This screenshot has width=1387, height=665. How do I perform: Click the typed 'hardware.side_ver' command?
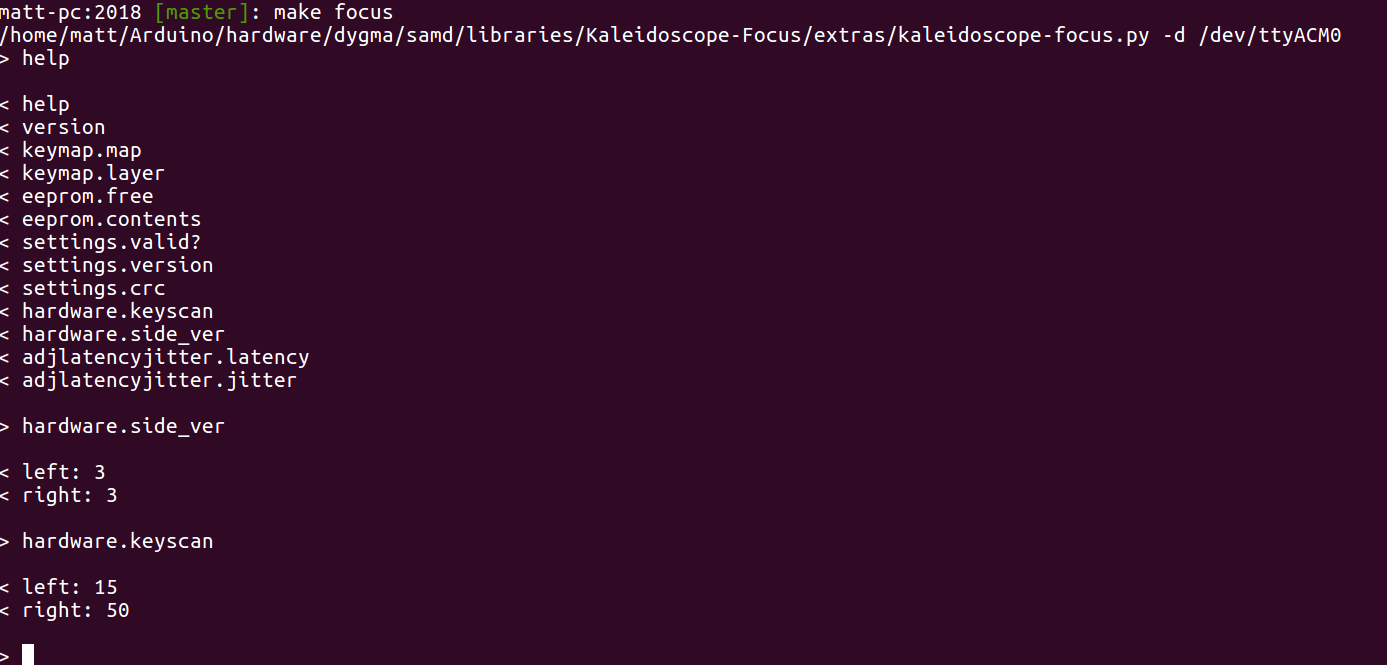click(x=123, y=427)
